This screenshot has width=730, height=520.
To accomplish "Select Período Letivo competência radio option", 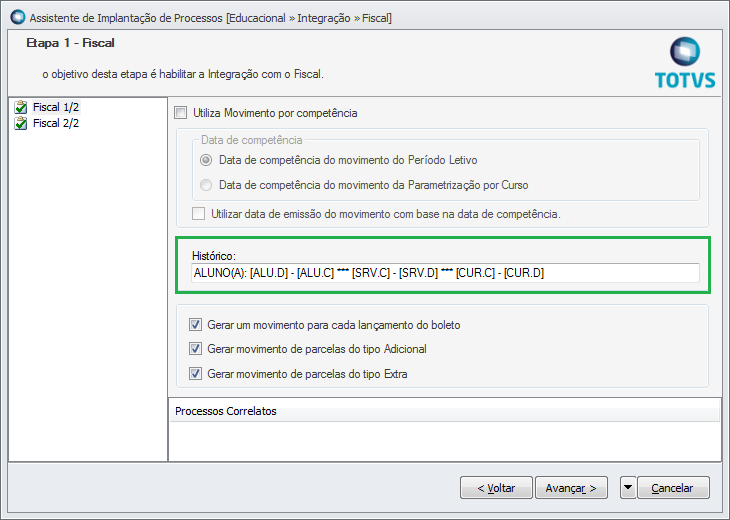I will [x=206, y=160].
